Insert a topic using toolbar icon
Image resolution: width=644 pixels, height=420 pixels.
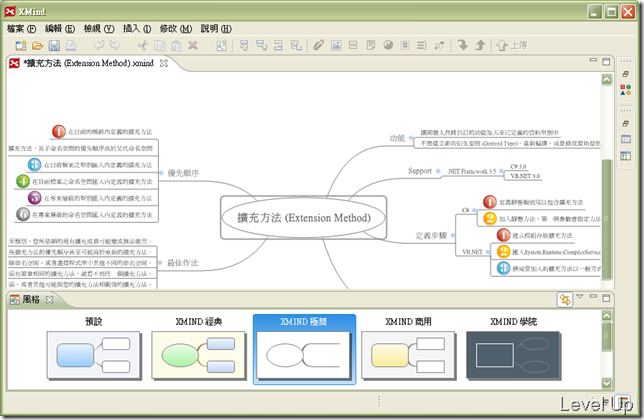(244, 45)
